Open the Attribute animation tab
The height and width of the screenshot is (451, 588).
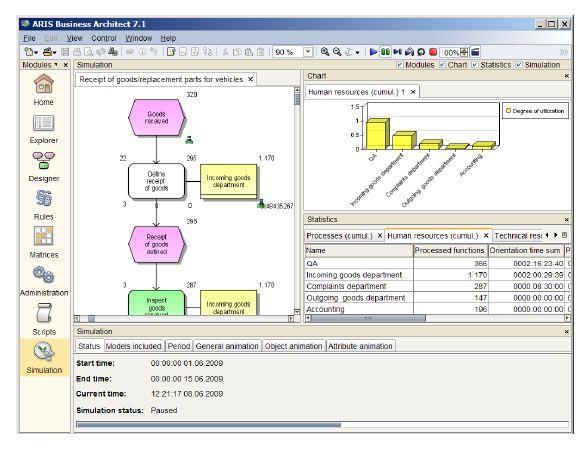pos(360,346)
